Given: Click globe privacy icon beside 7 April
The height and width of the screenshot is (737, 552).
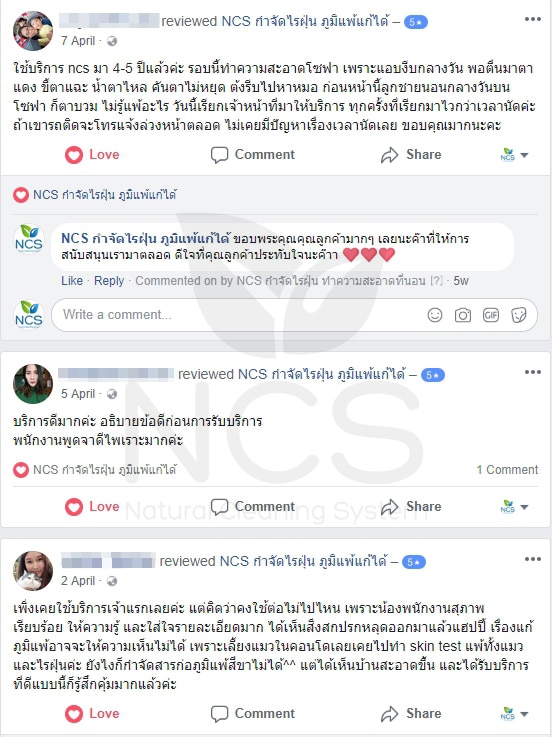Looking at the screenshot, I should [x=112, y=41].
